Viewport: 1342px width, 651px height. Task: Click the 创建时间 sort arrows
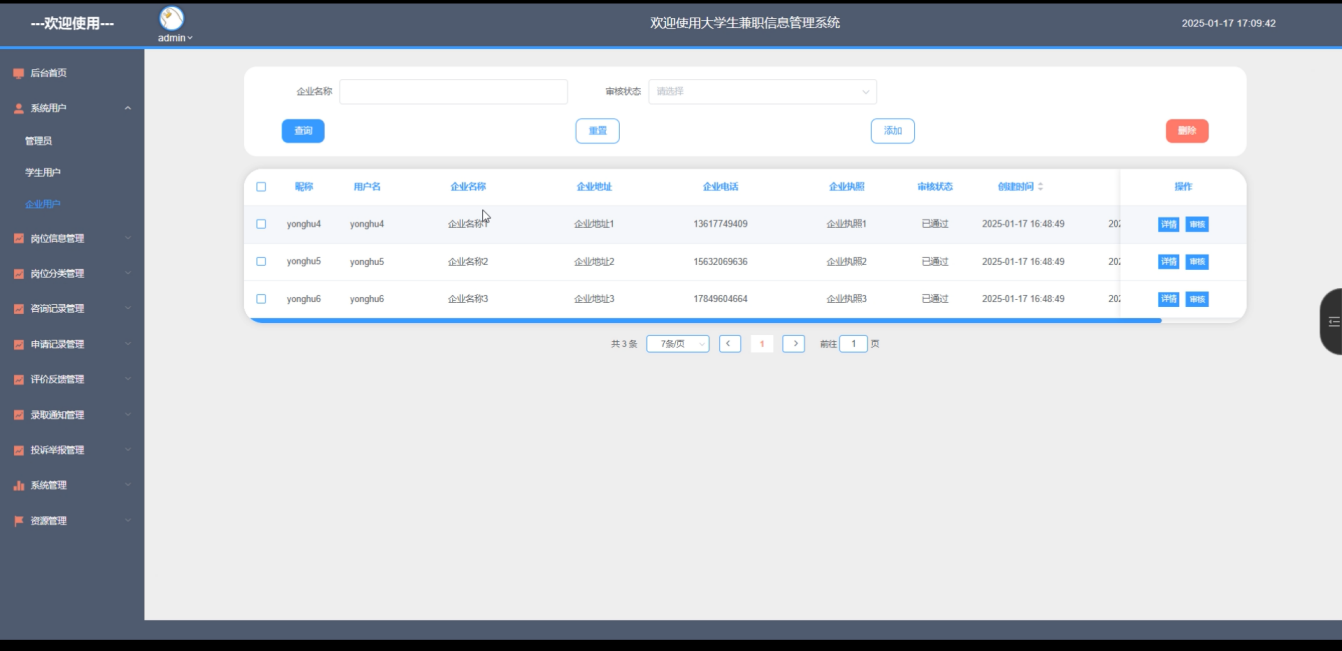tap(1040, 187)
